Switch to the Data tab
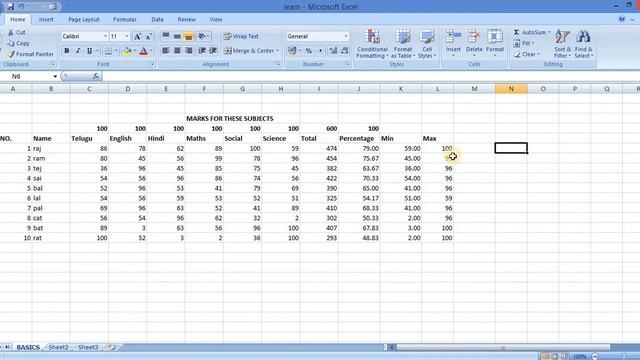 click(x=157, y=20)
